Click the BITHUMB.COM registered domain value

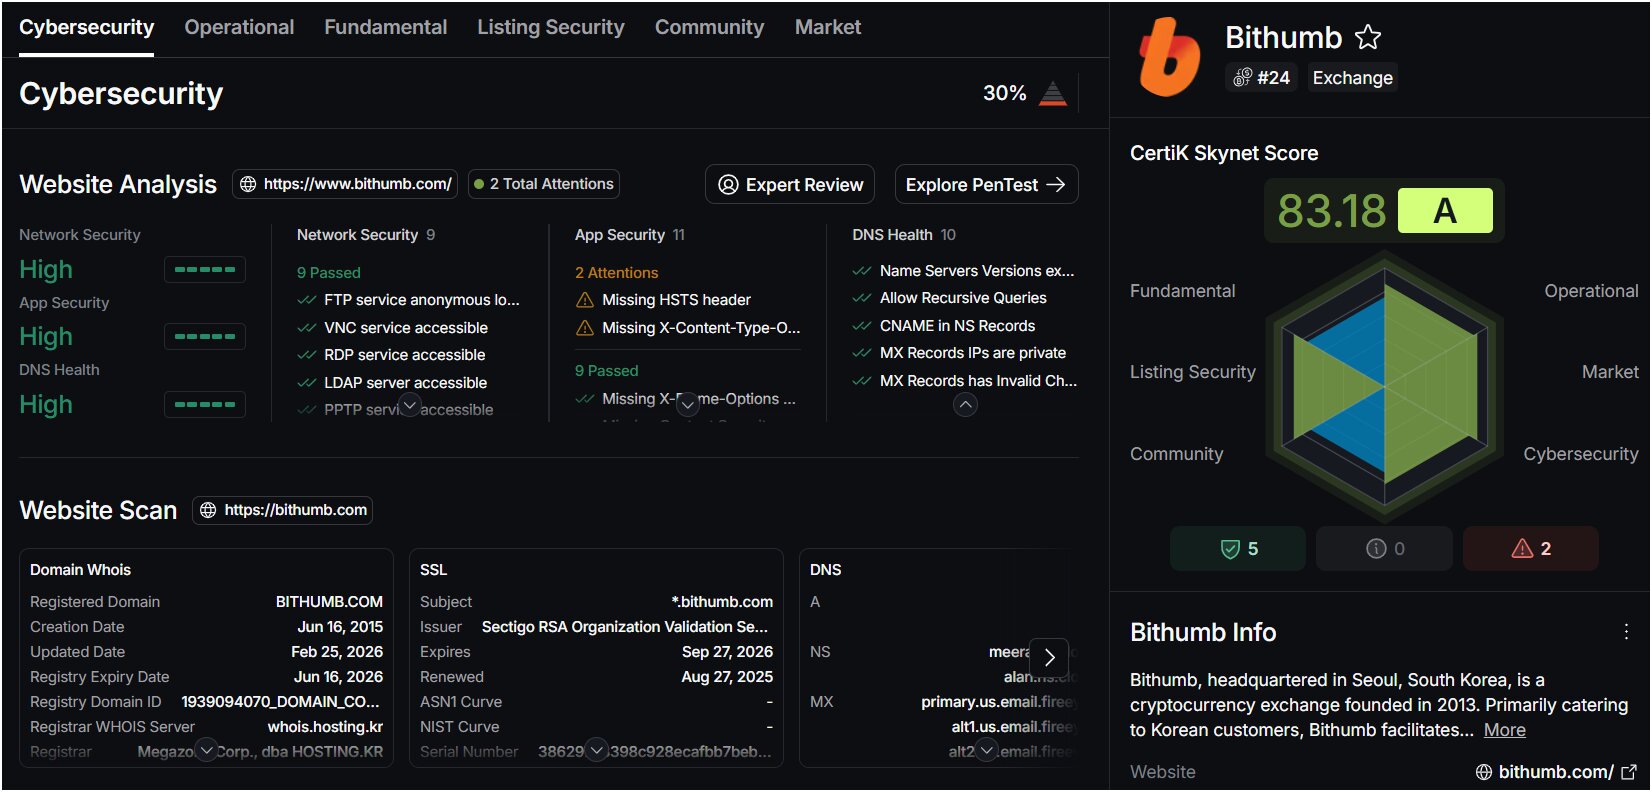tap(329, 602)
